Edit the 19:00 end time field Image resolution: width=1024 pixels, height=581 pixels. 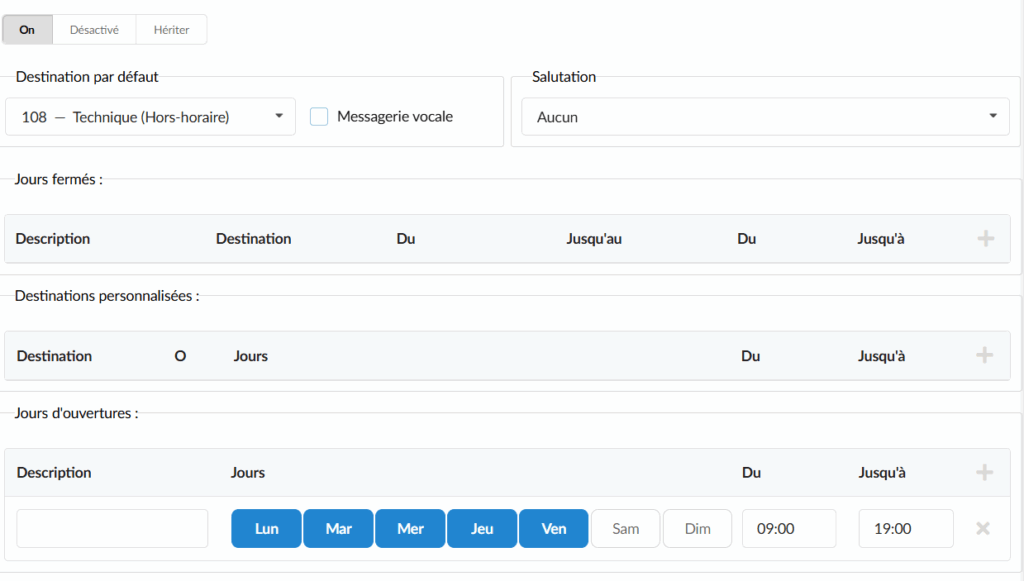(x=906, y=528)
